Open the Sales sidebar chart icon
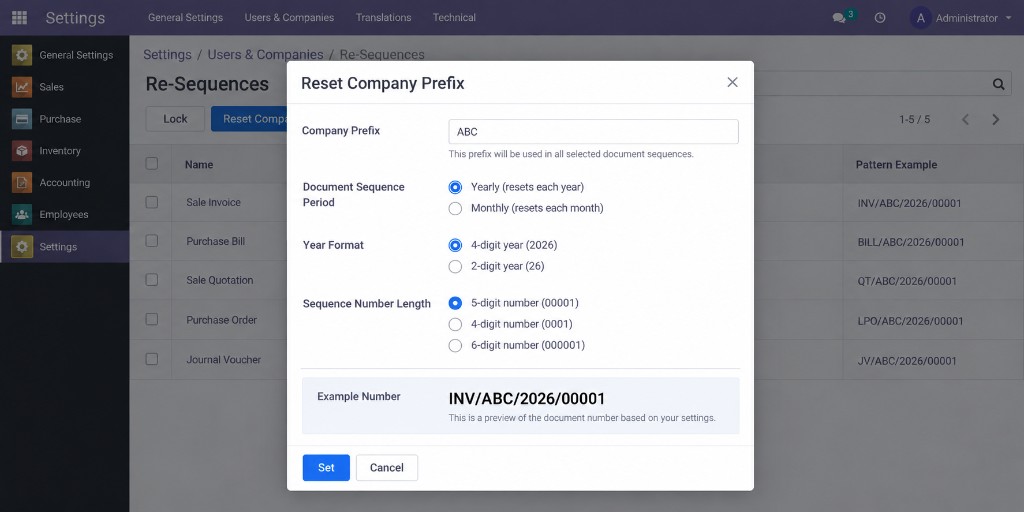 22,87
